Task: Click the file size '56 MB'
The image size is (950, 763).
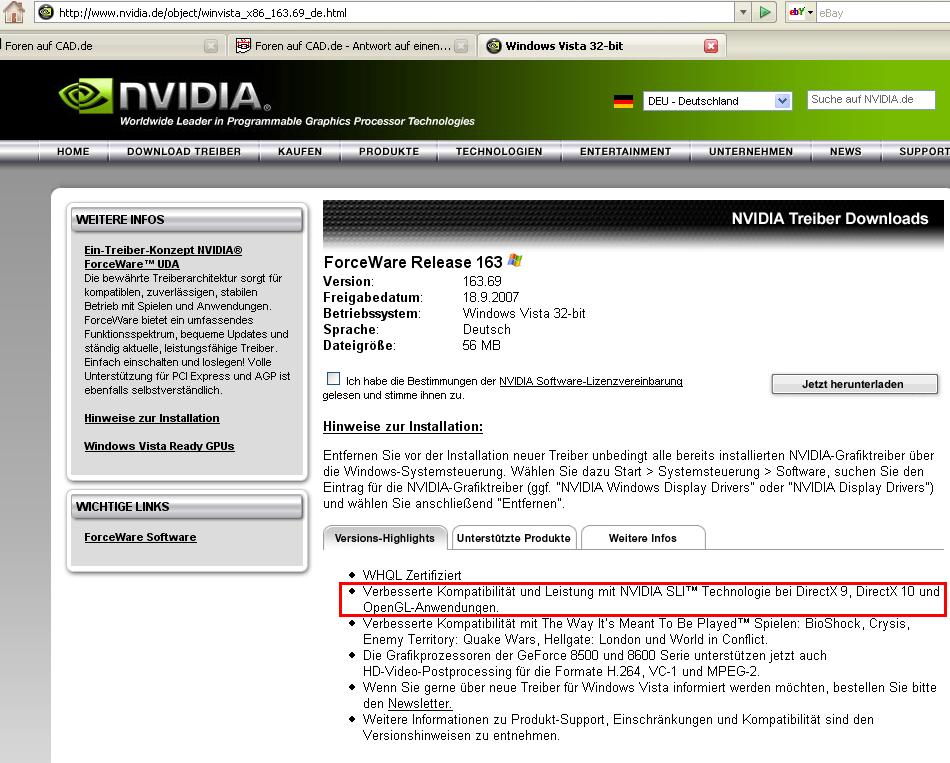Action: click(x=482, y=345)
